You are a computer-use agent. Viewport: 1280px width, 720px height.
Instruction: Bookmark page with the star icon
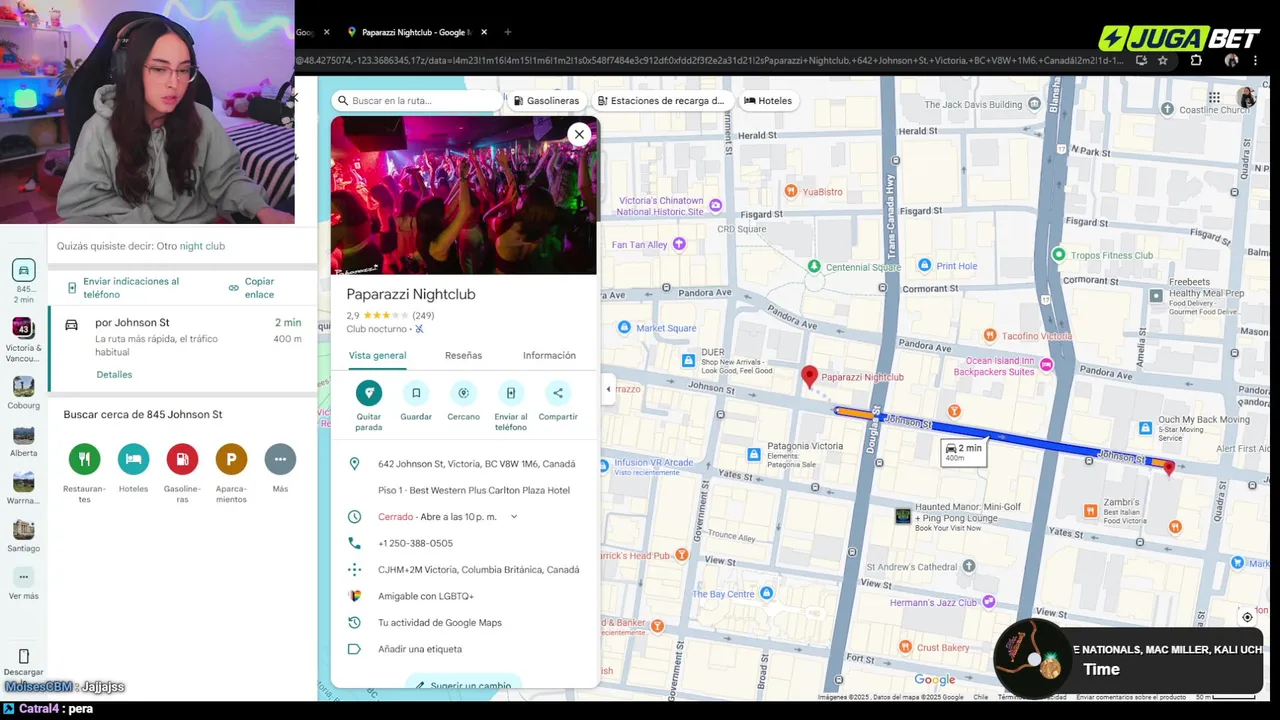point(1163,60)
